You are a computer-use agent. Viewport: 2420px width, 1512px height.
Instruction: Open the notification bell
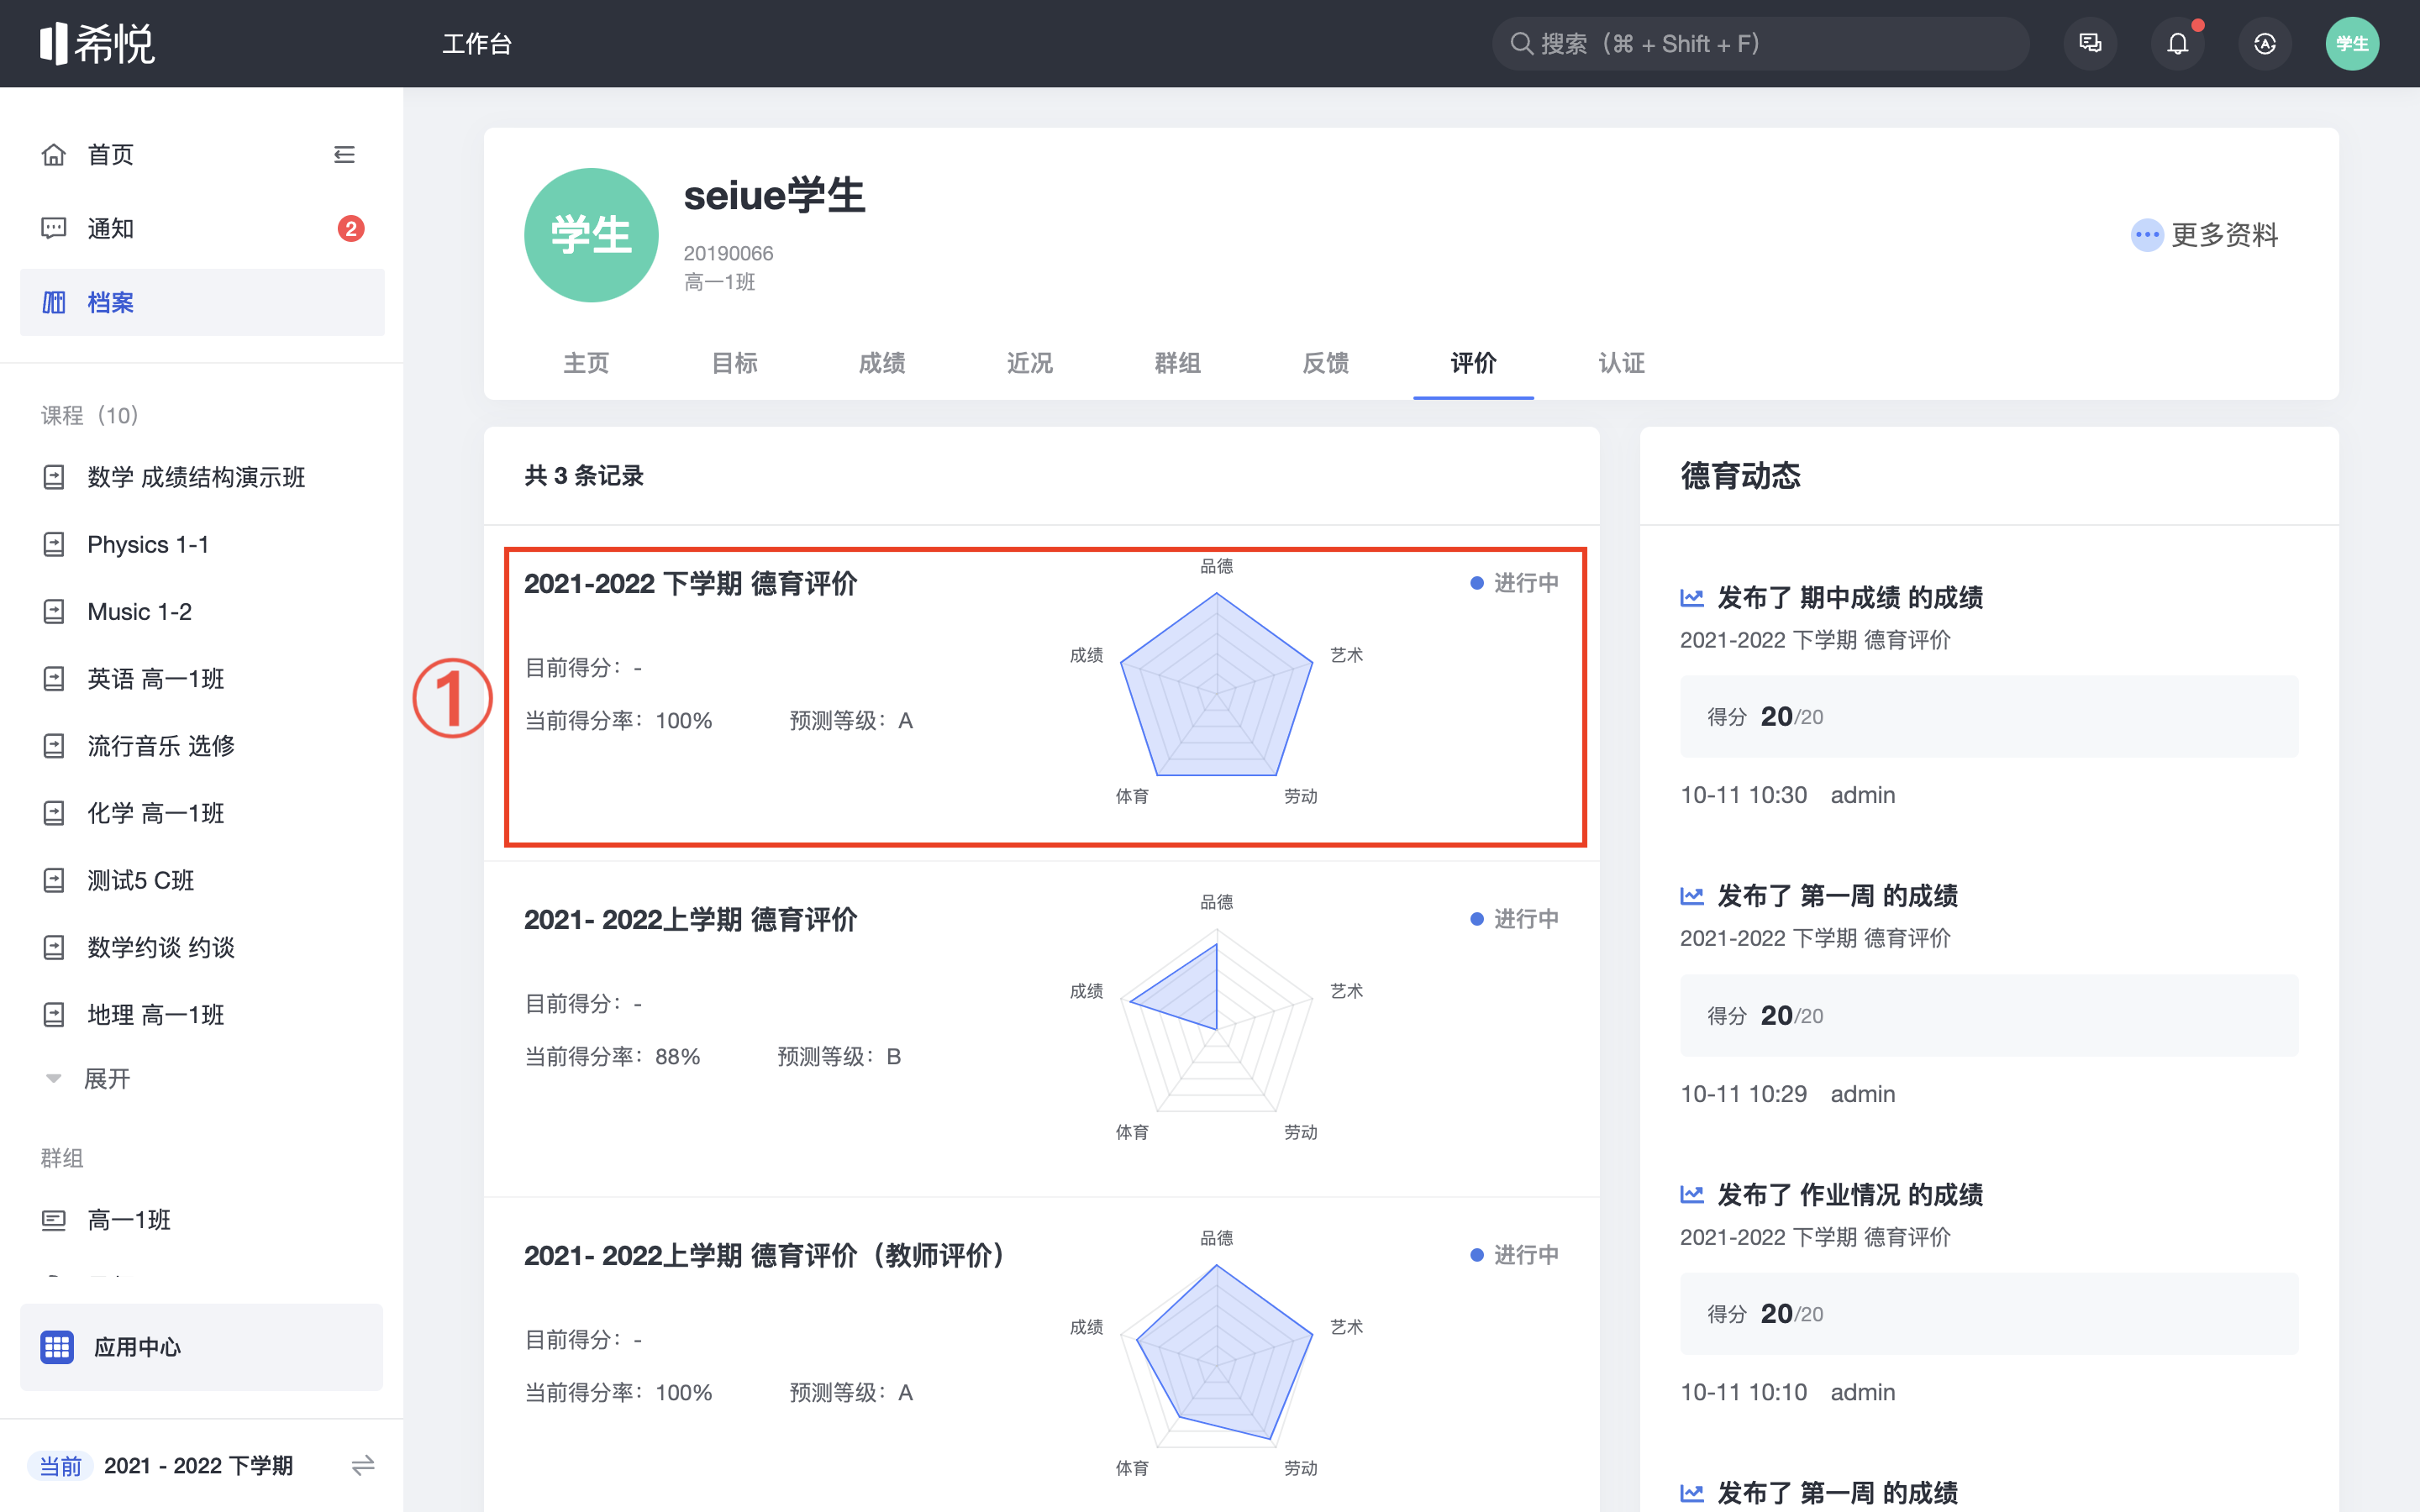(2177, 44)
